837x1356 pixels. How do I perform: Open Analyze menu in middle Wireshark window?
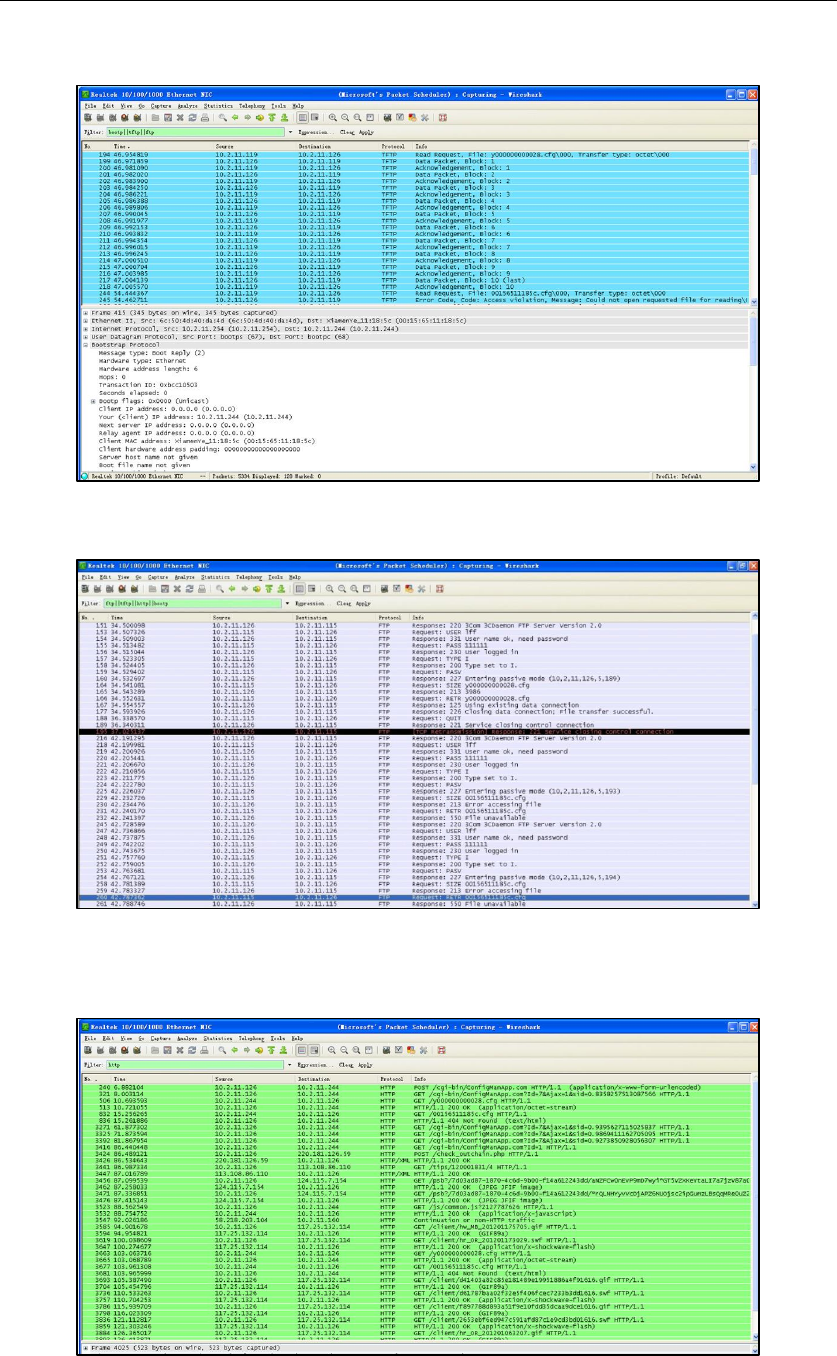coord(186,577)
